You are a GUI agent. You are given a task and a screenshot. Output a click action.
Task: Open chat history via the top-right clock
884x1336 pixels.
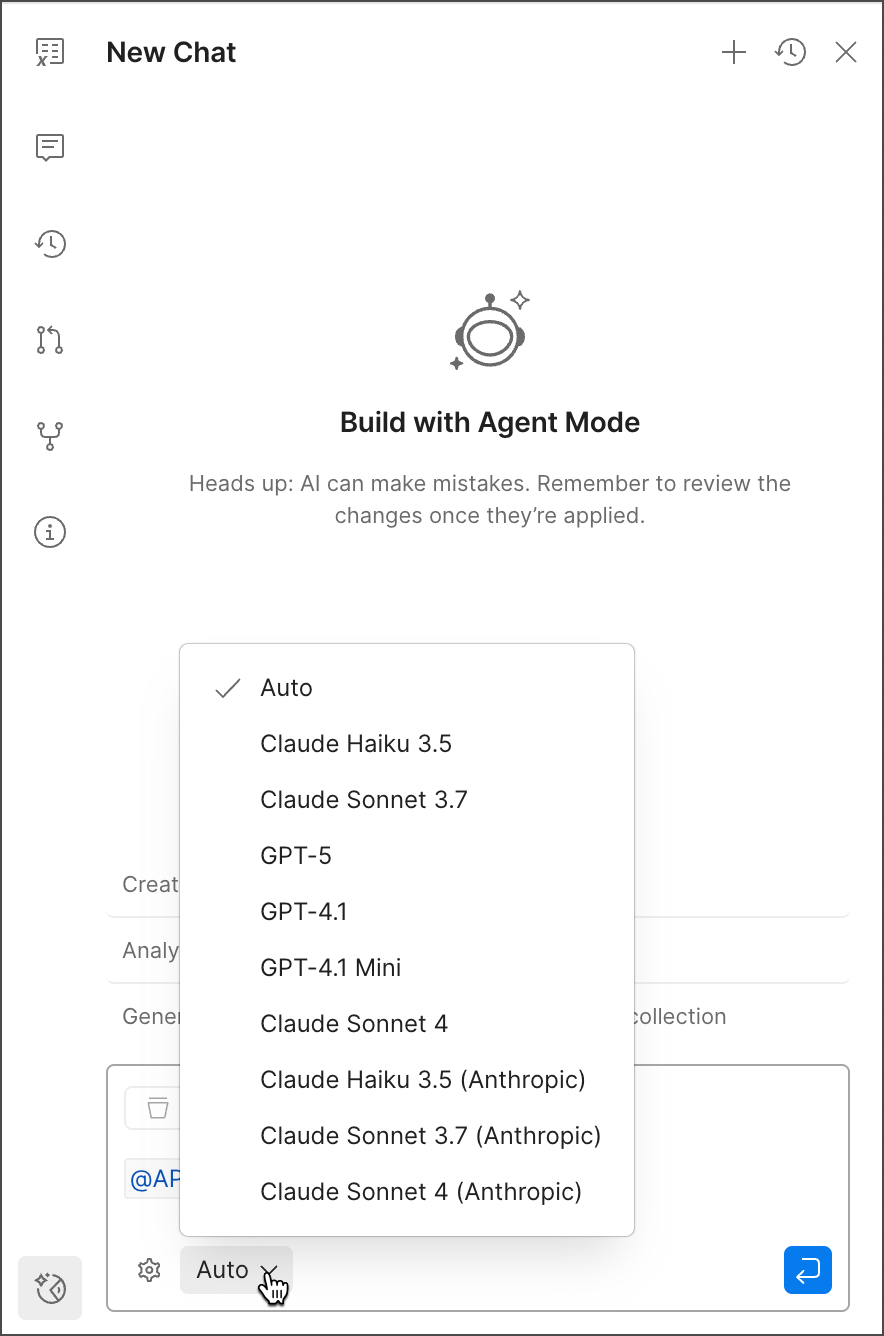click(790, 52)
